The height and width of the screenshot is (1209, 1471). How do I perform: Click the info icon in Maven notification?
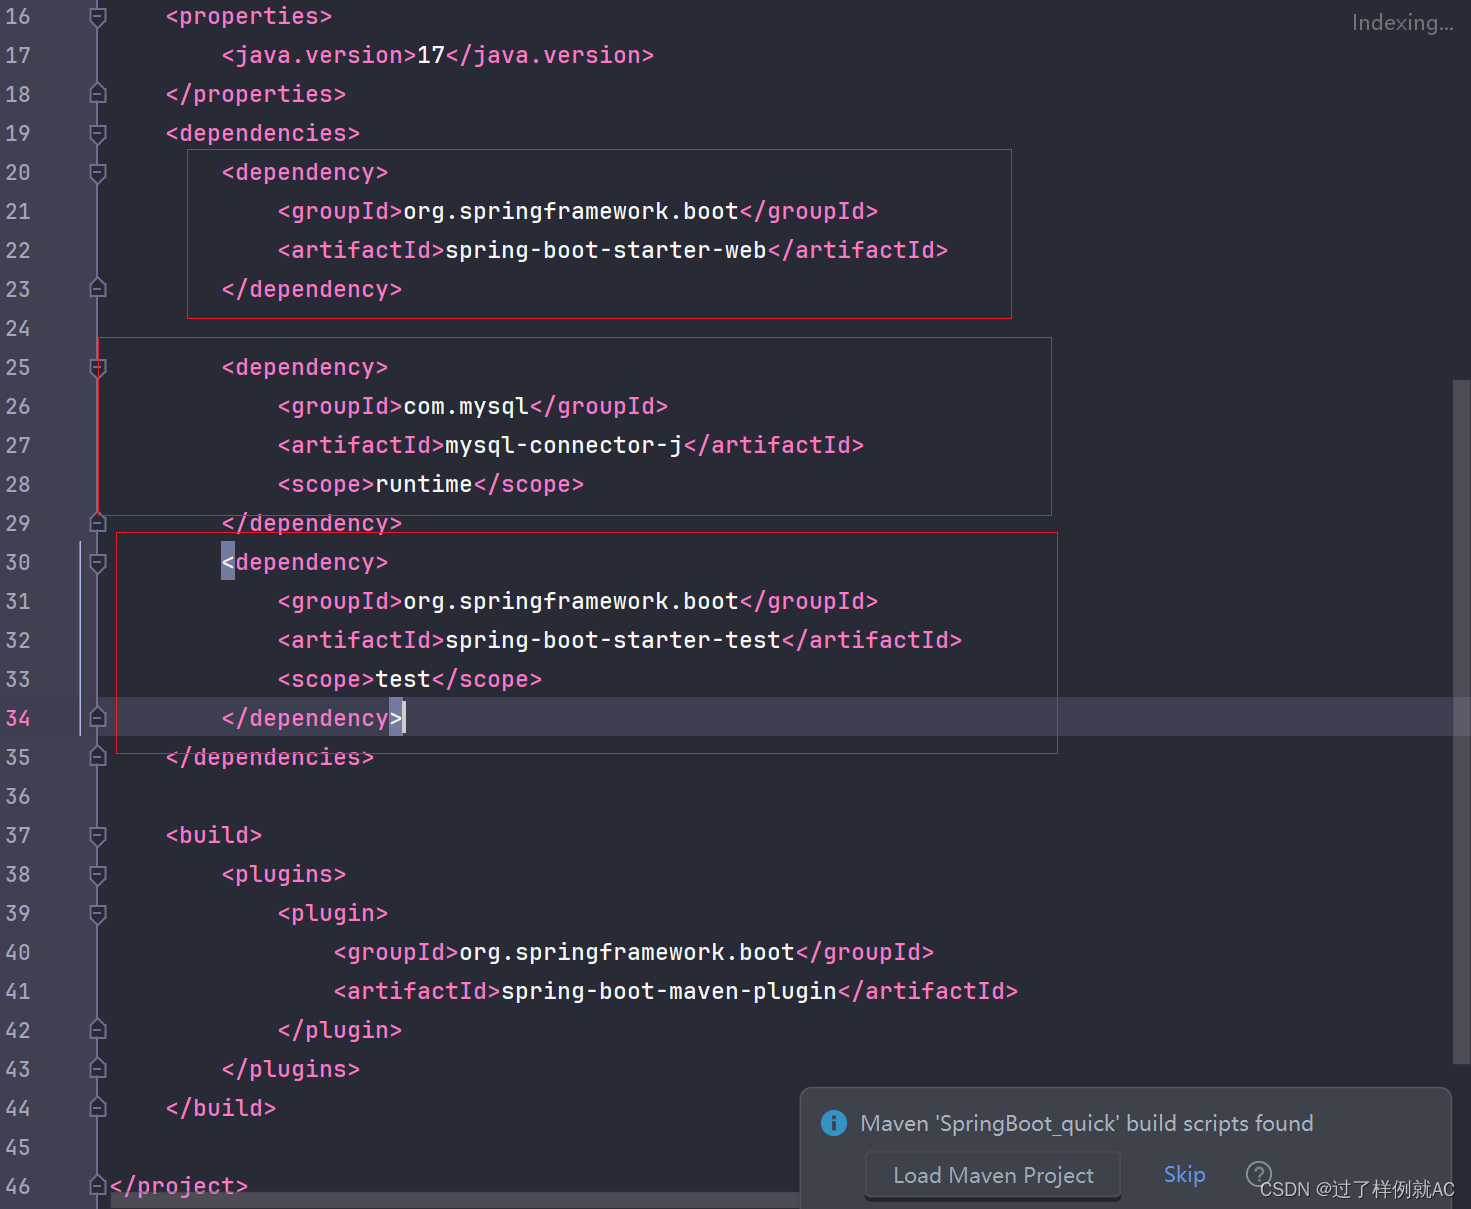pyautogui.click(x=833, y=1123)
